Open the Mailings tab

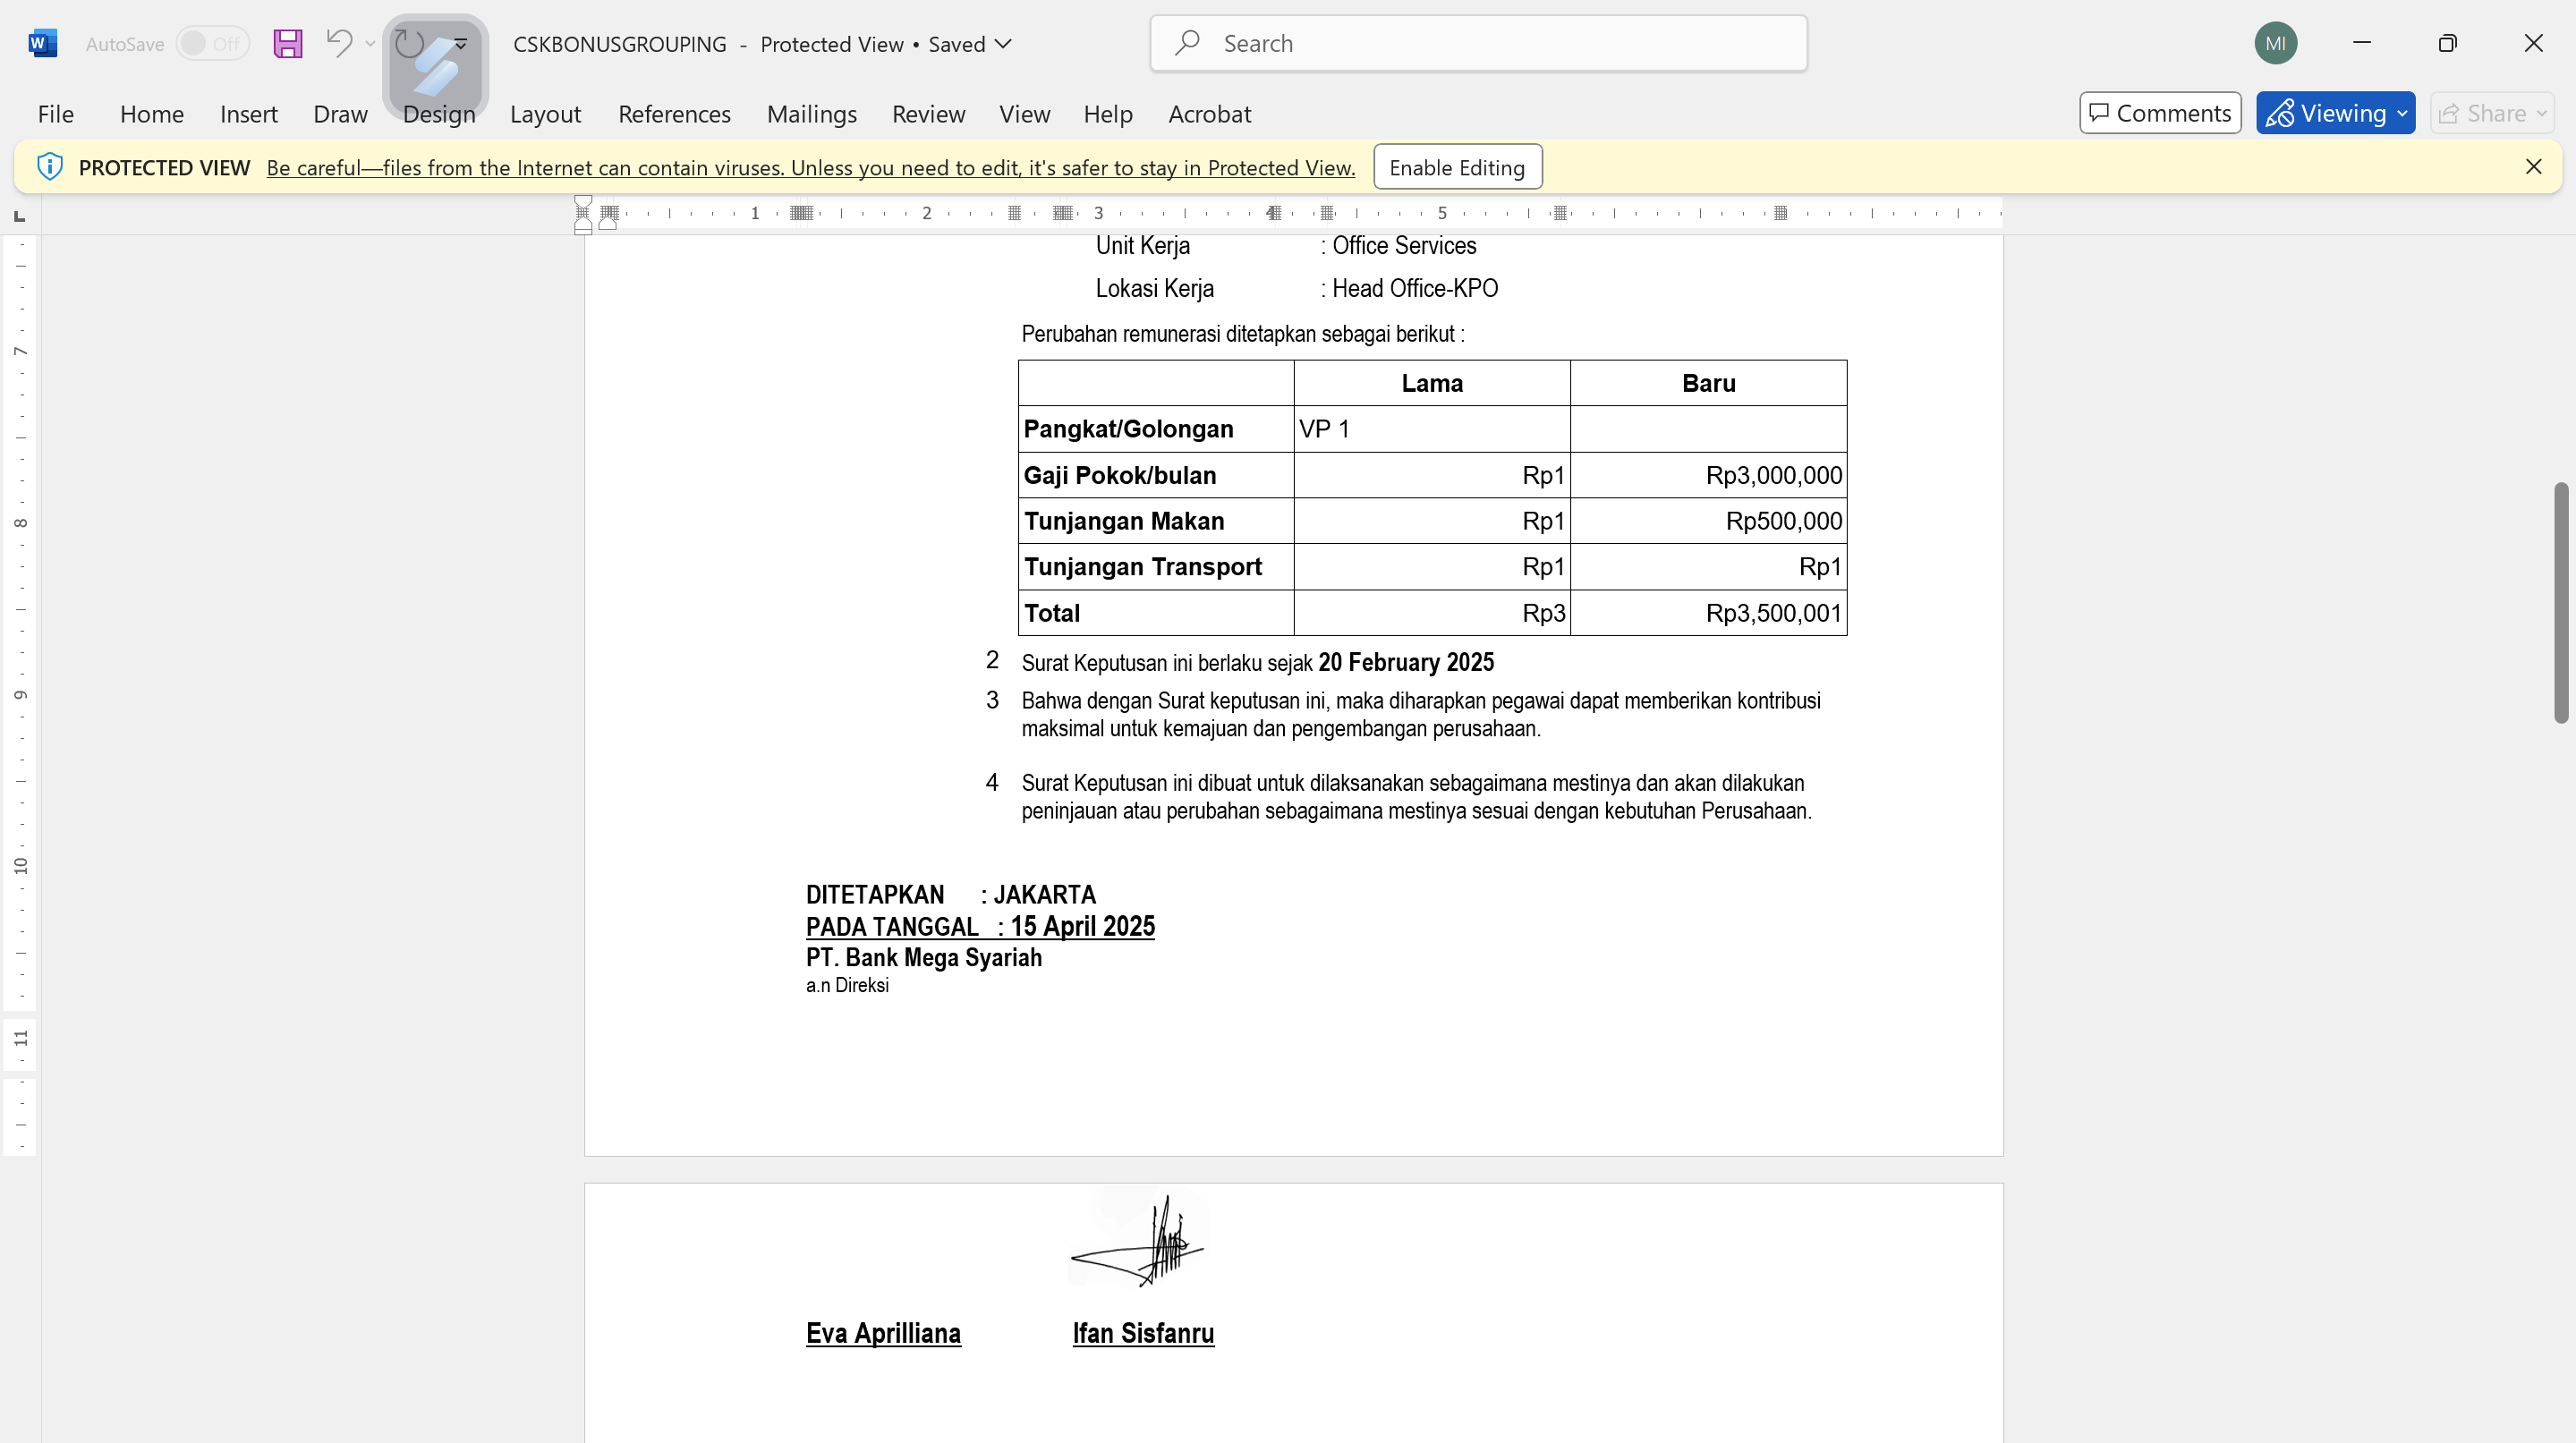(x=811, y=114)
